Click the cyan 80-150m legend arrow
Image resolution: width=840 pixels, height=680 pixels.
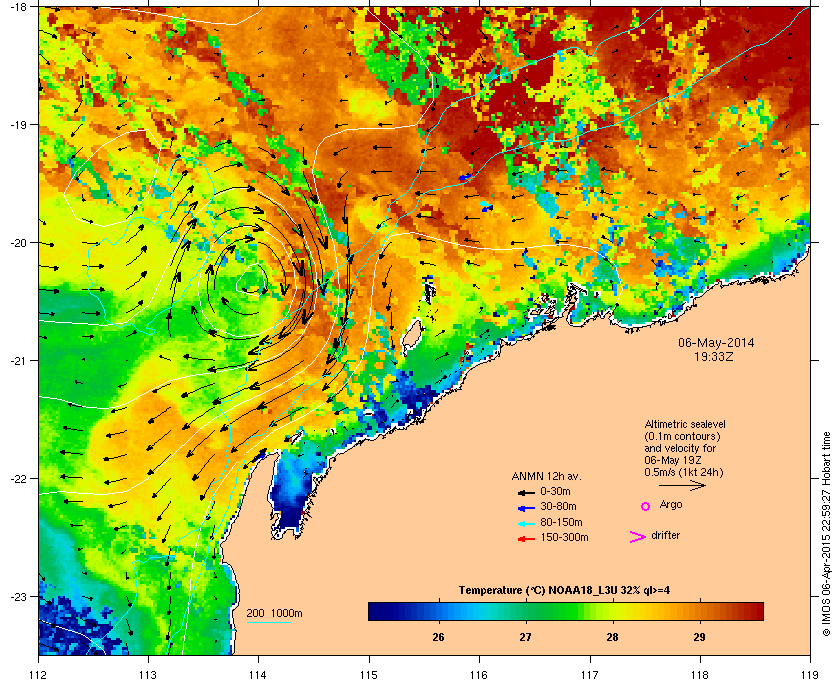(526, 523)
